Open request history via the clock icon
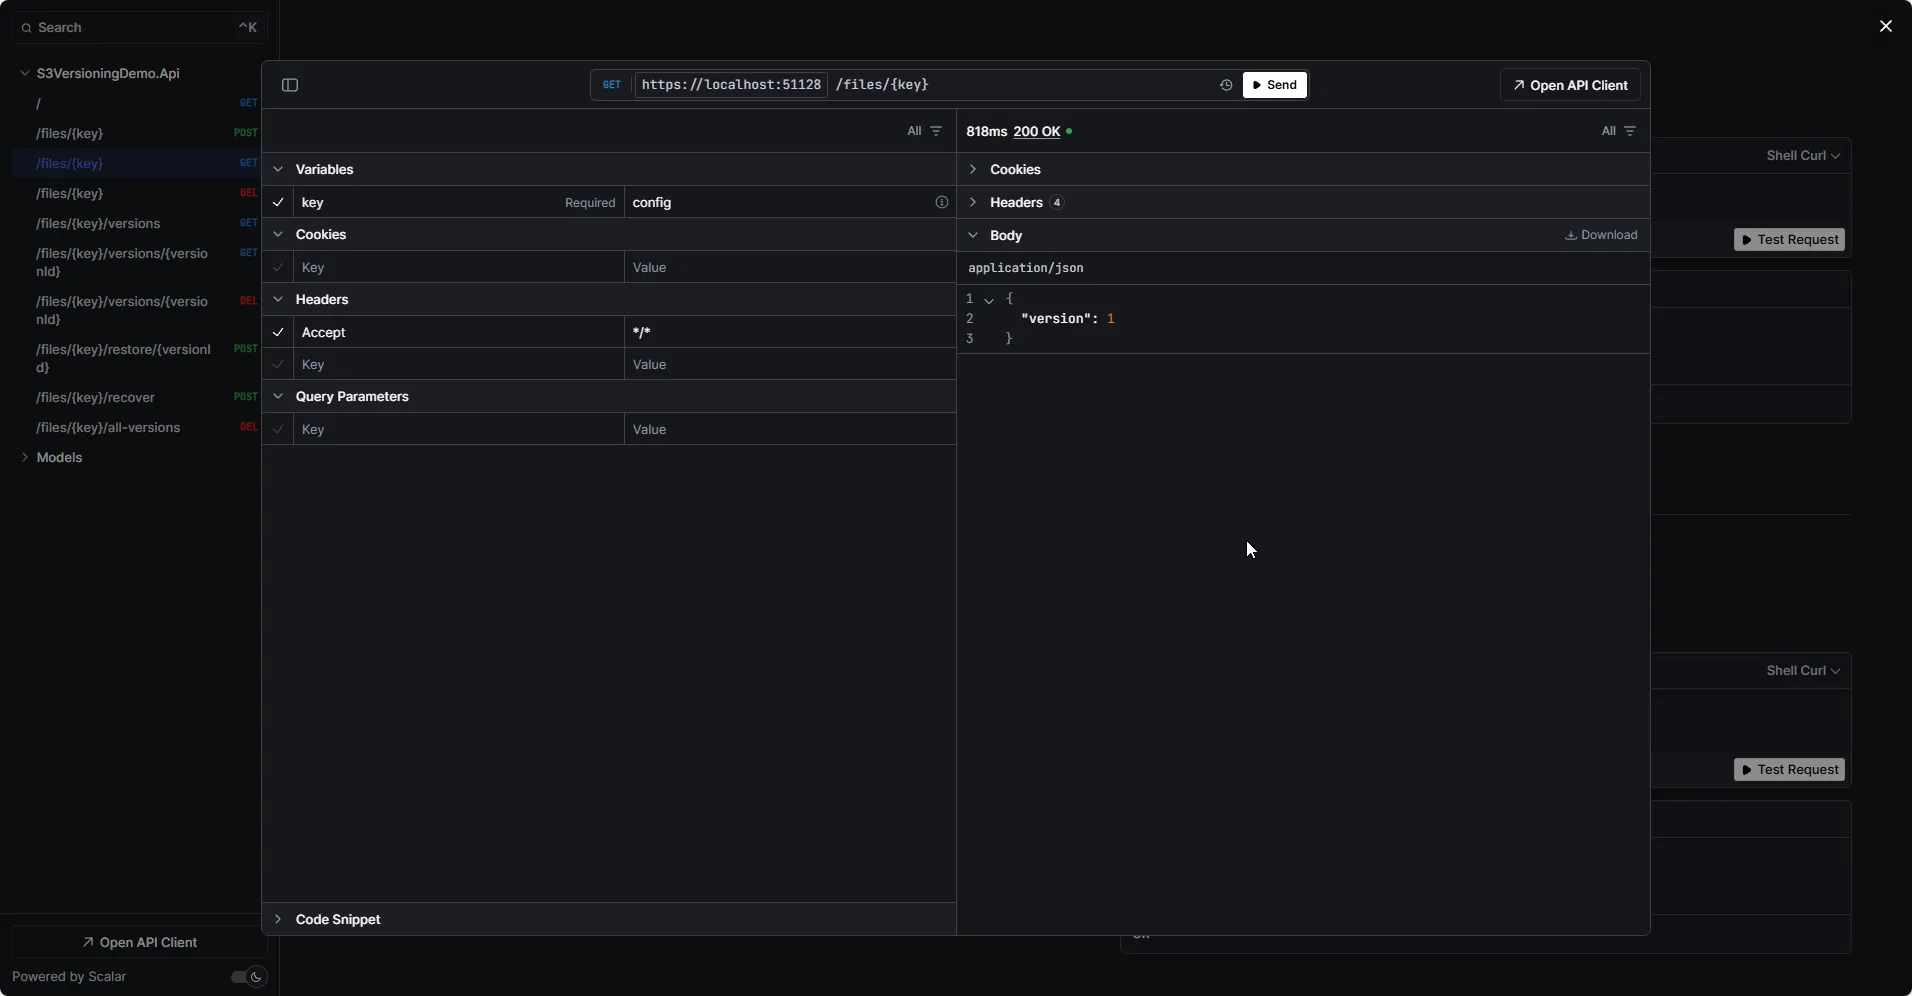The image size is (1912, 996). click(1224, 85)
